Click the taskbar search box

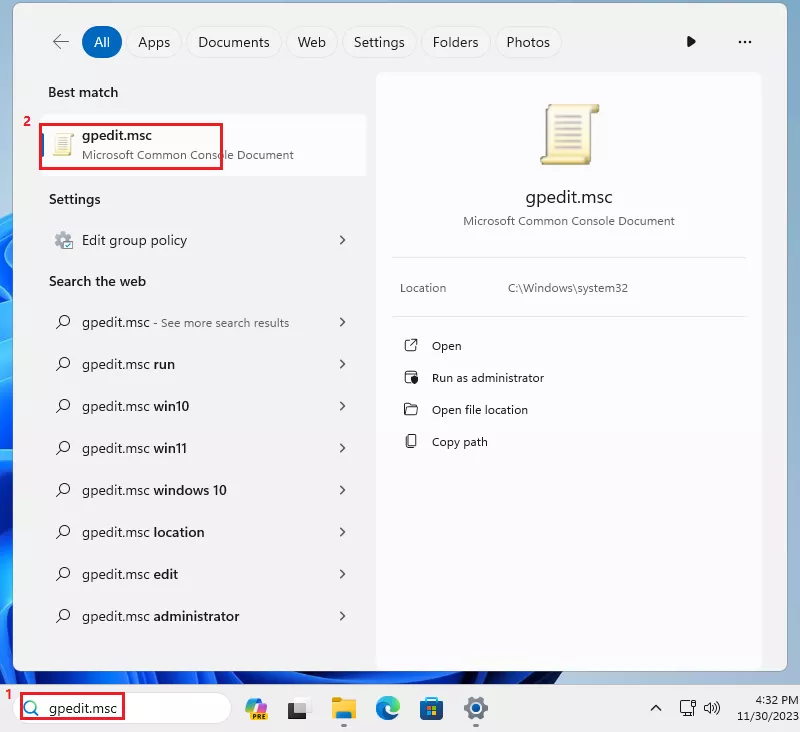pos(125,708)
